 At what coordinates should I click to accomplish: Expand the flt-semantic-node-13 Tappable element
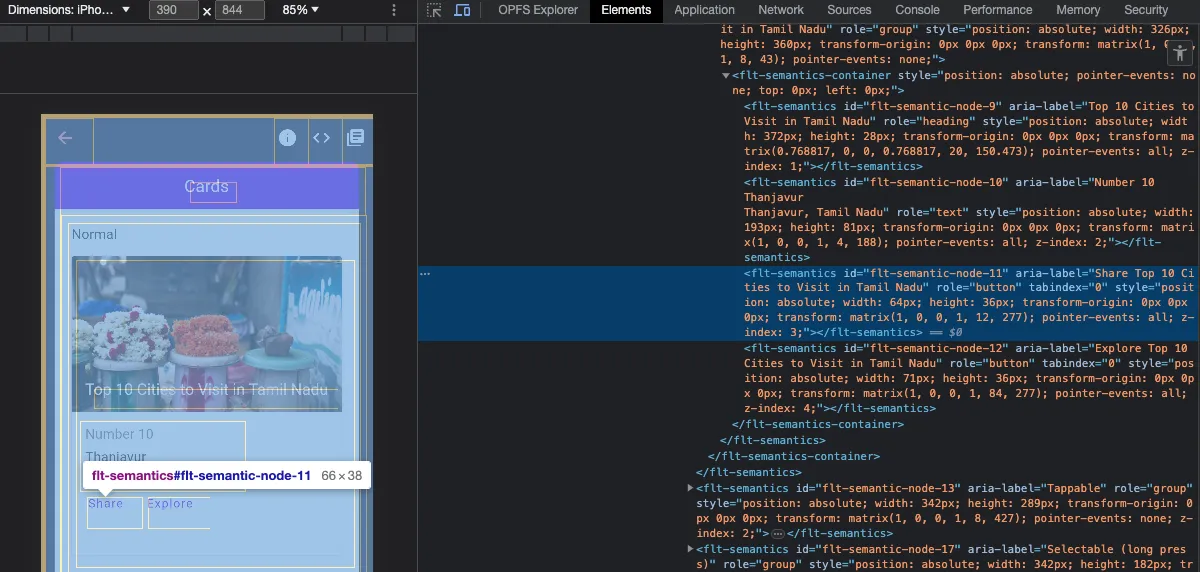(690, 488)
